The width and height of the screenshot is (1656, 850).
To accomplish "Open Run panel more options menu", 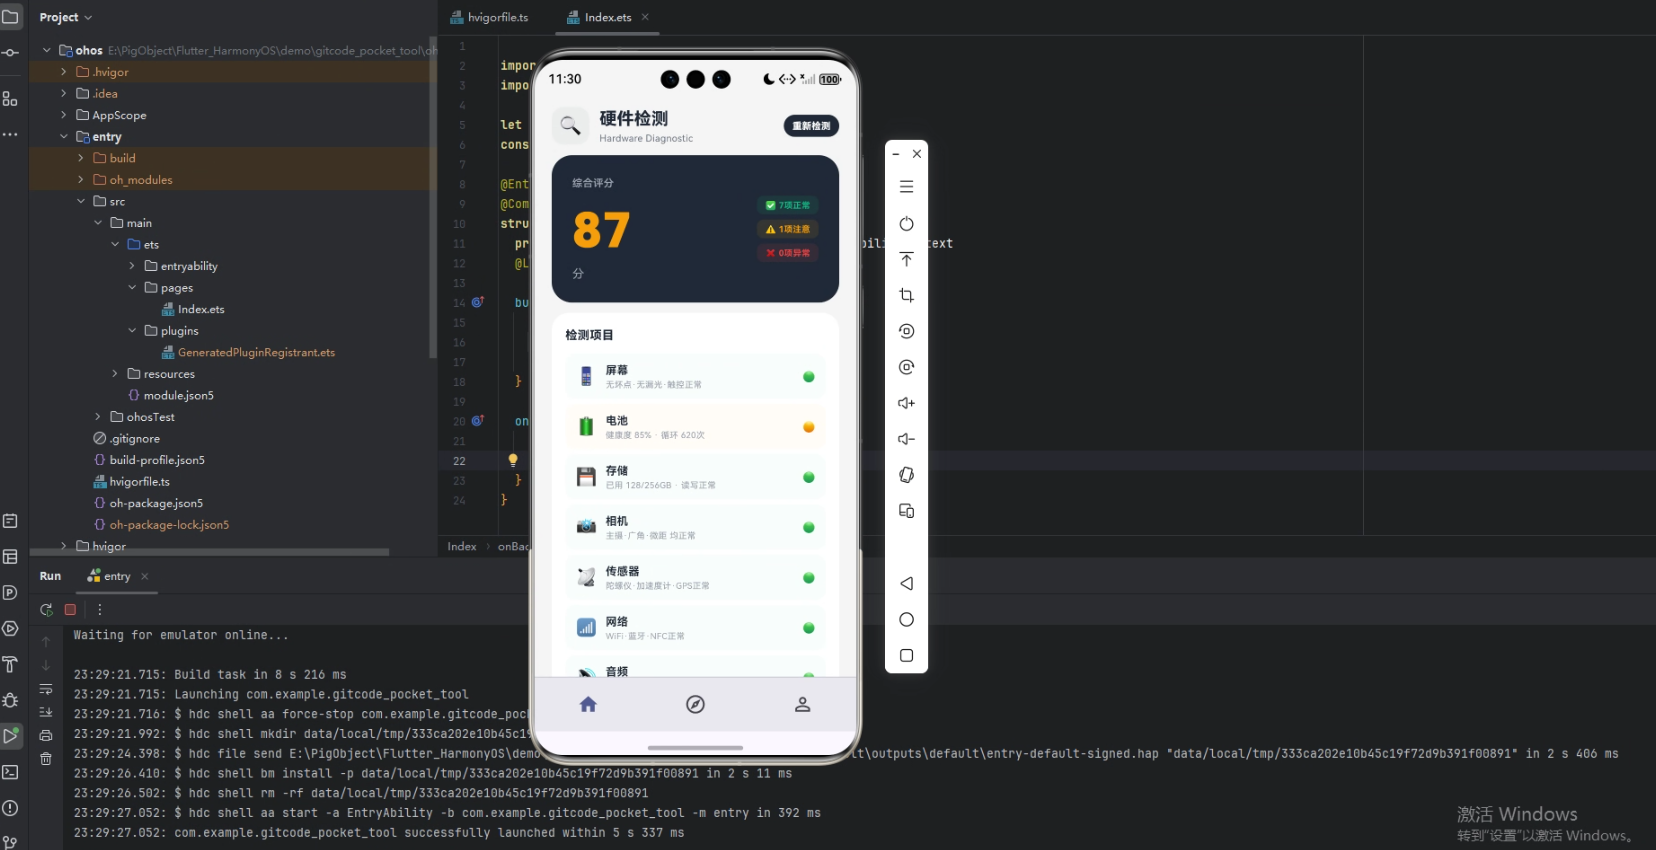I will (x=99, y=609).
